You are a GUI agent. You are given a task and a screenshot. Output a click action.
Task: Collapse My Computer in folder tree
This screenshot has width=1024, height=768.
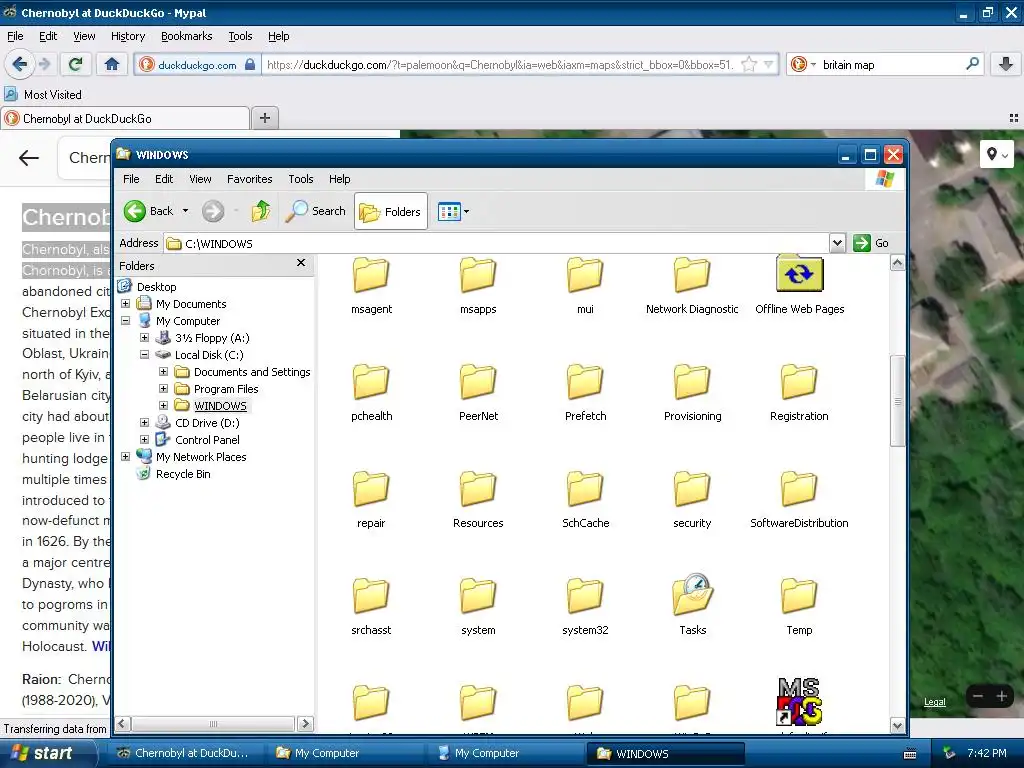click(x=125, y=321)
